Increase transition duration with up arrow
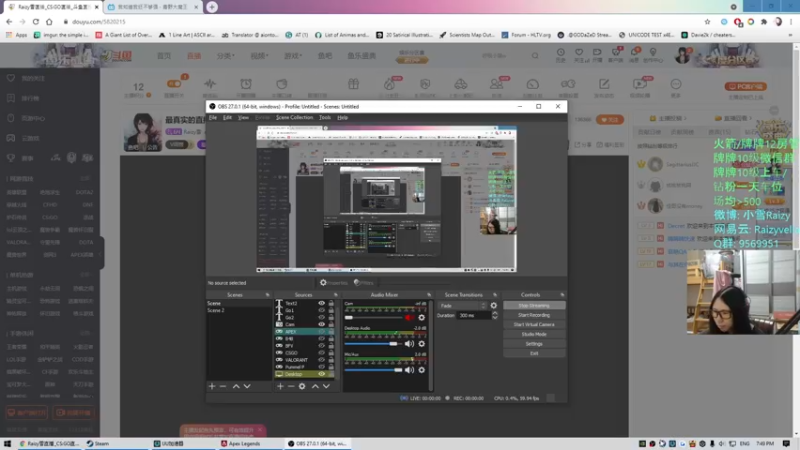 (494, 313)
